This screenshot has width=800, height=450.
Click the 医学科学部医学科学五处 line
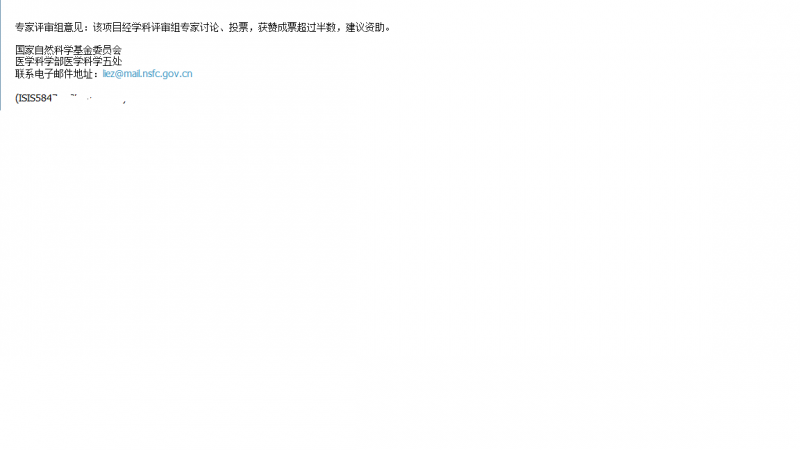[x=68, y=61]
